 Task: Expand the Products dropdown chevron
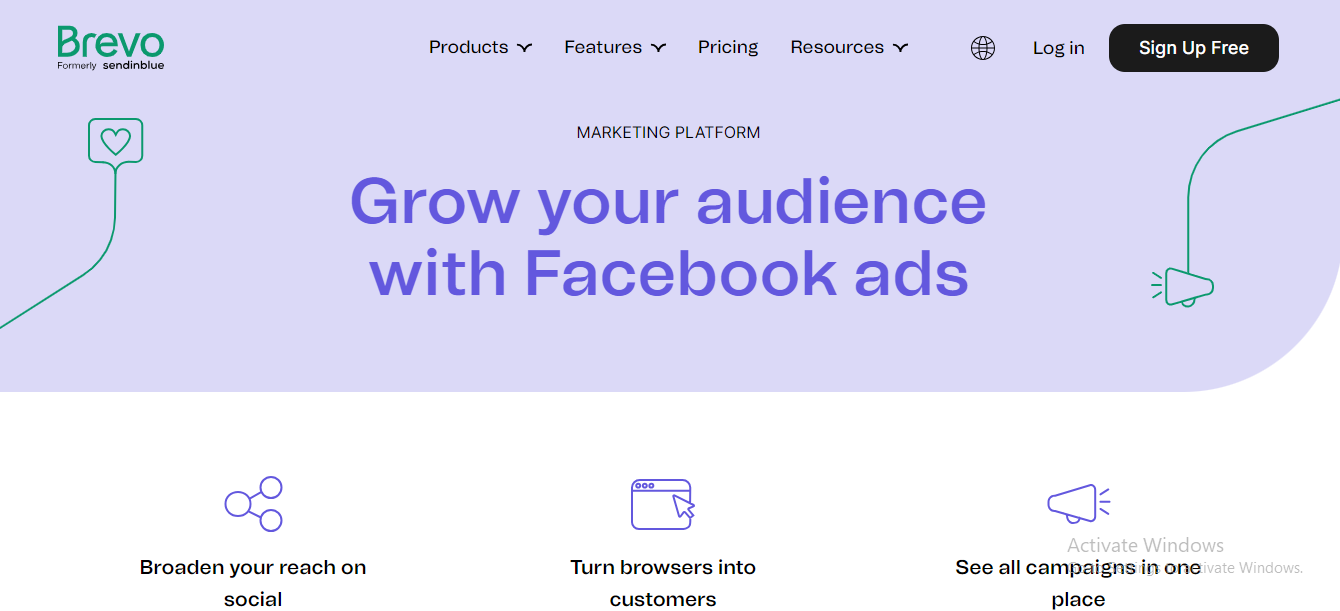[x=524, y=48]
